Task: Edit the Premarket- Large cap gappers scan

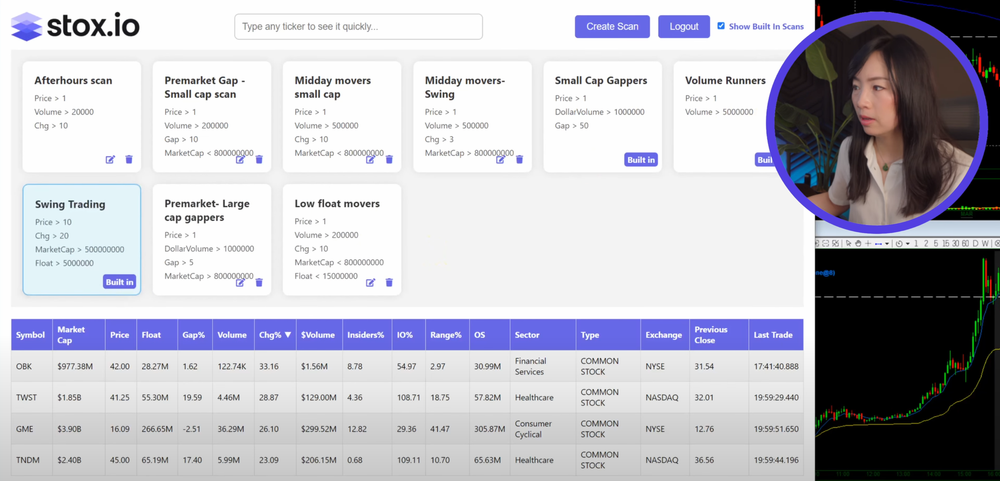Action: (240, 283)
